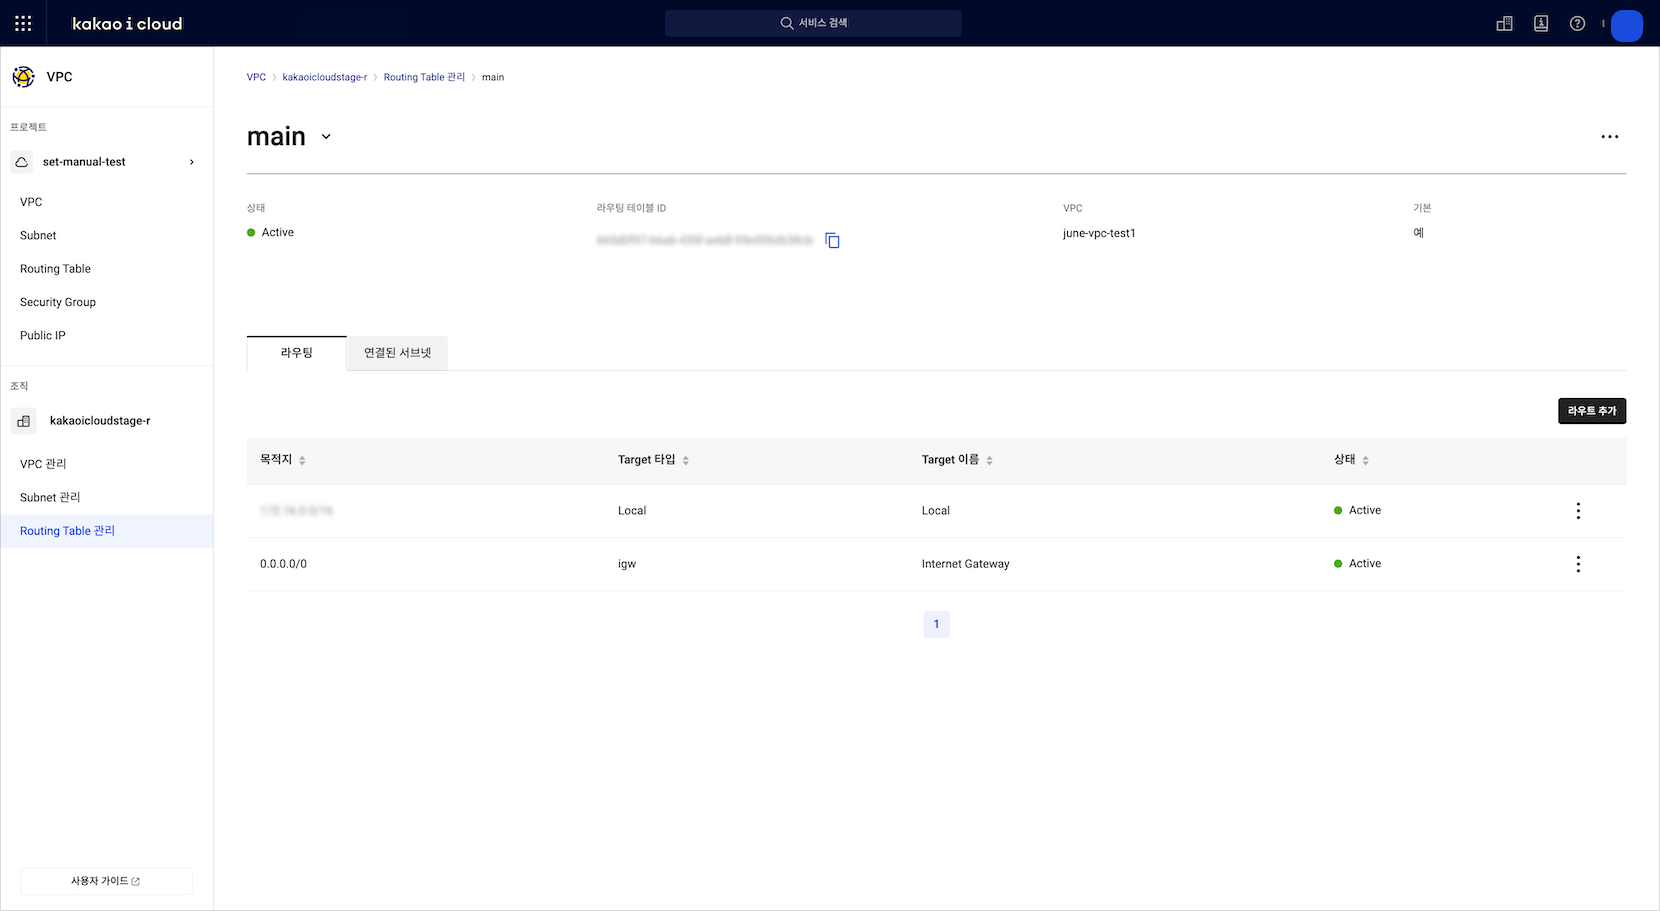Open the documentation book icon in header
Viewport: 1660px width, 911px height.
1541,23
